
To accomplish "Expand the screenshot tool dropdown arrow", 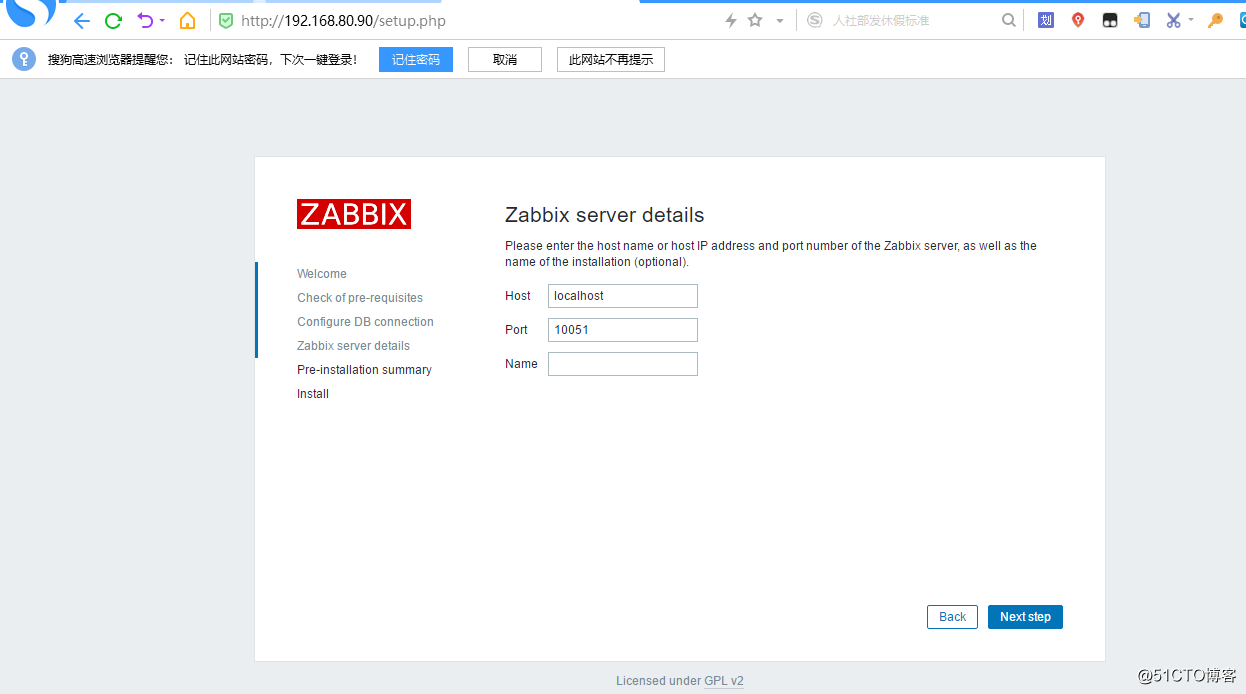I will (x=1191, y=20).
